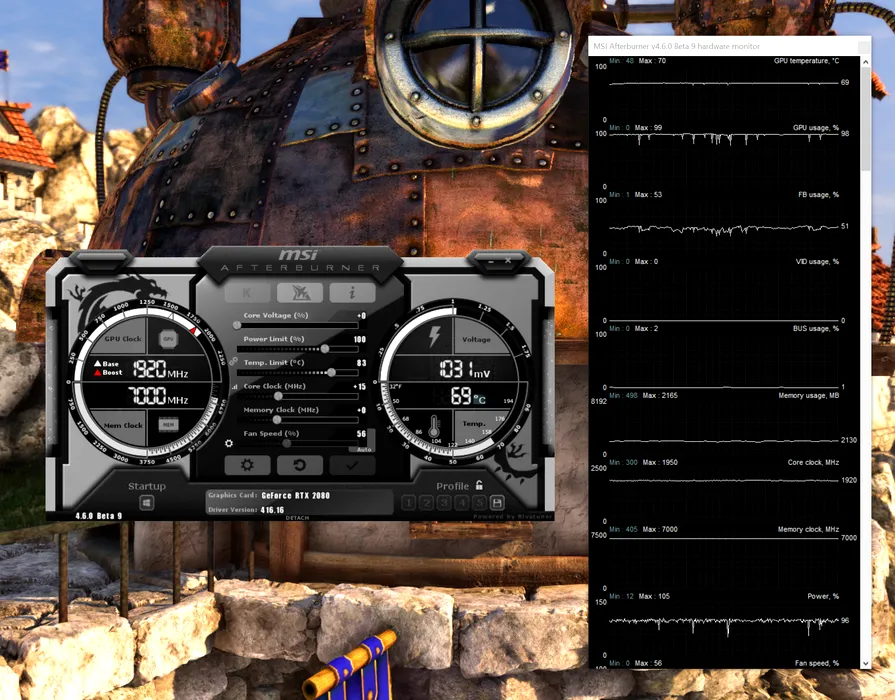Click the 'Memory clock, MHz' graph label
This screenshot has width=895, height=700.
pos(808,529)
